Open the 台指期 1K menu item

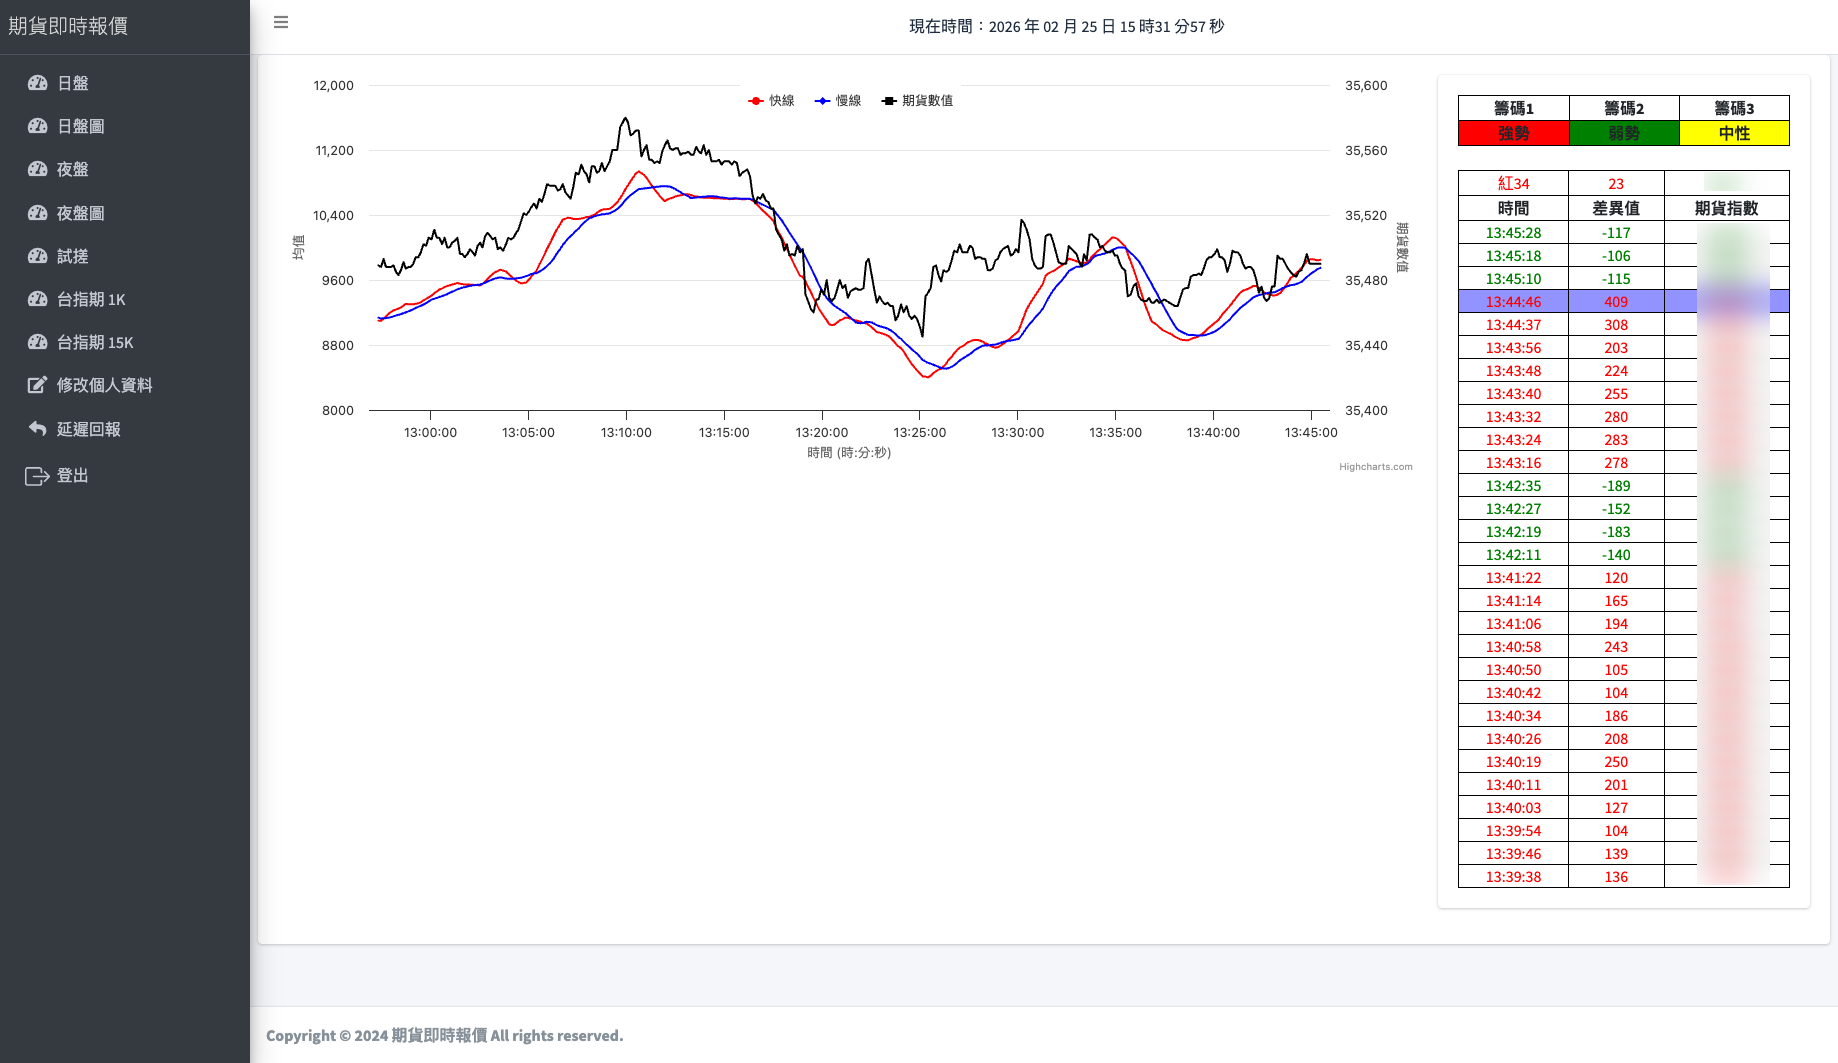[x=90, y=299]
